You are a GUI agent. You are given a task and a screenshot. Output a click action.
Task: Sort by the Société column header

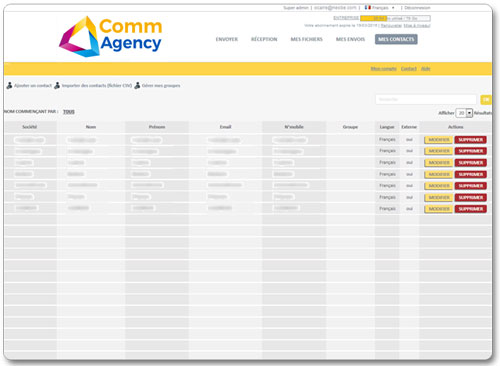point(30,127)
